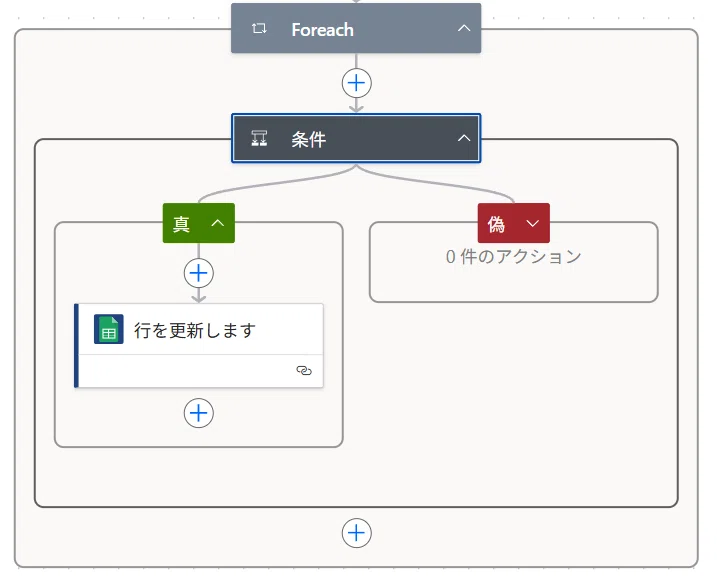Viewport: 717px width, 577px height.
Task: Click the 条件 condition icon
Action: tap(259, 138)
